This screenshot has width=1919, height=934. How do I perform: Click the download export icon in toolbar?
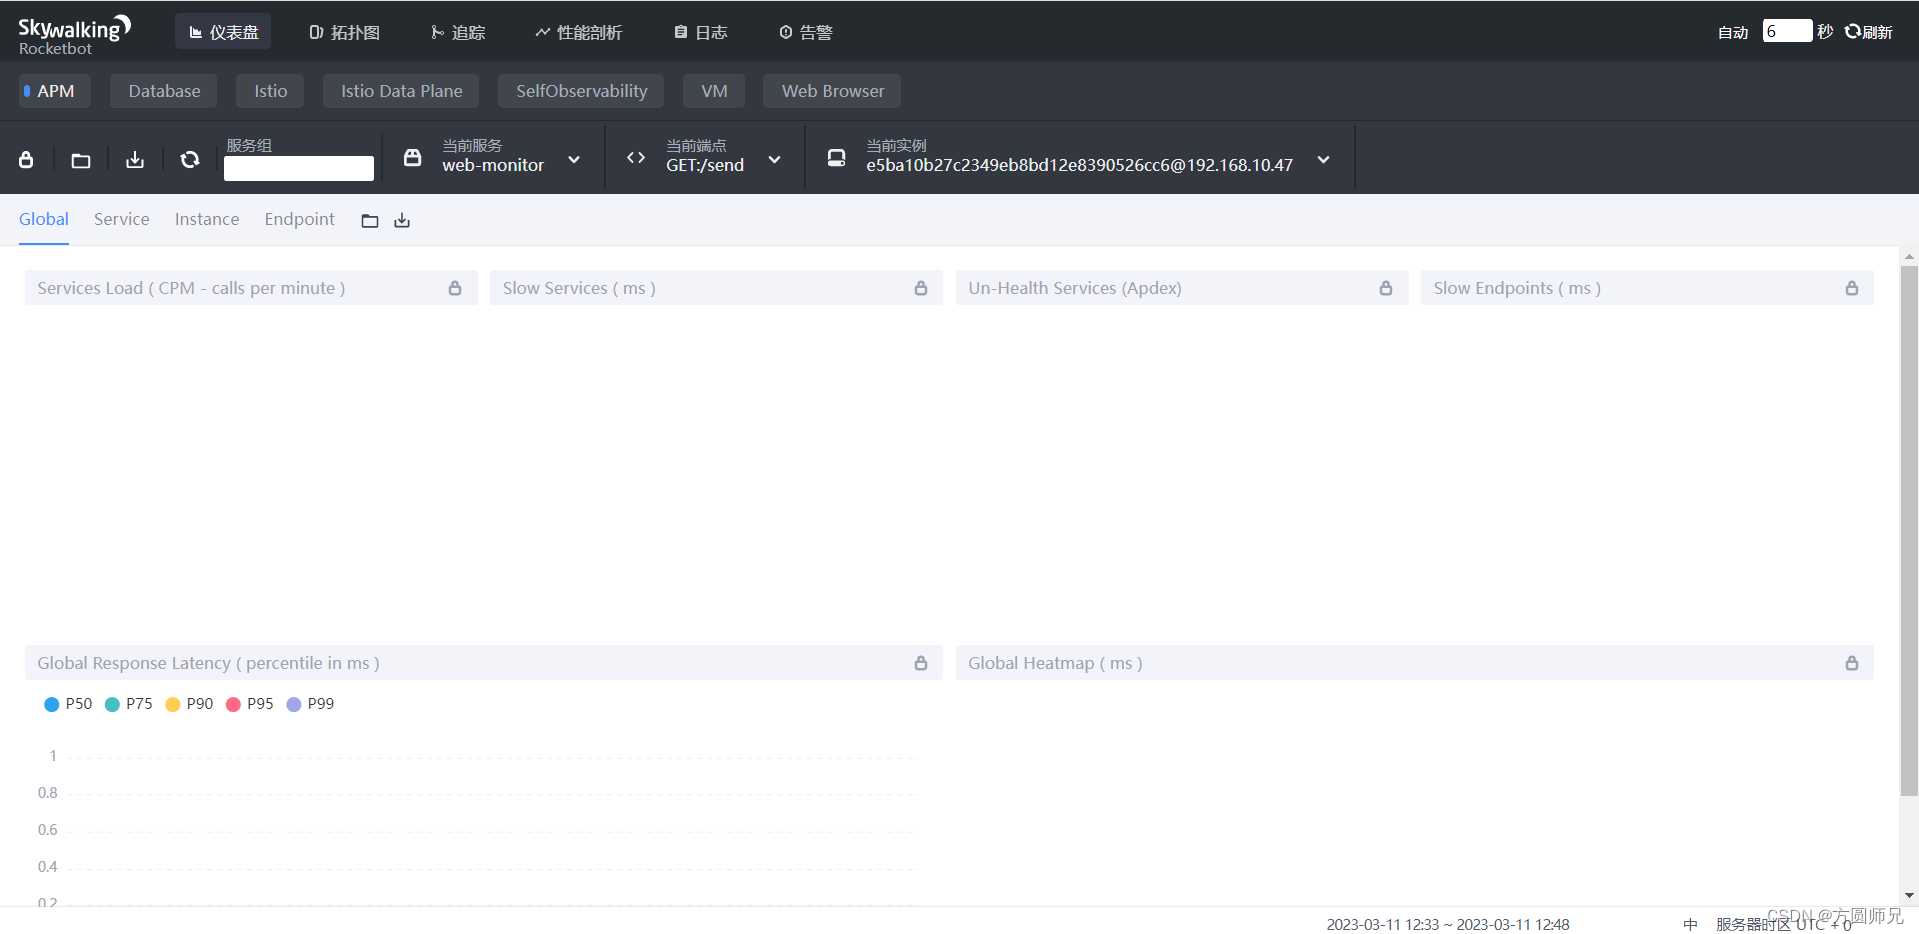pyautogui.click(x=135, y=160)
